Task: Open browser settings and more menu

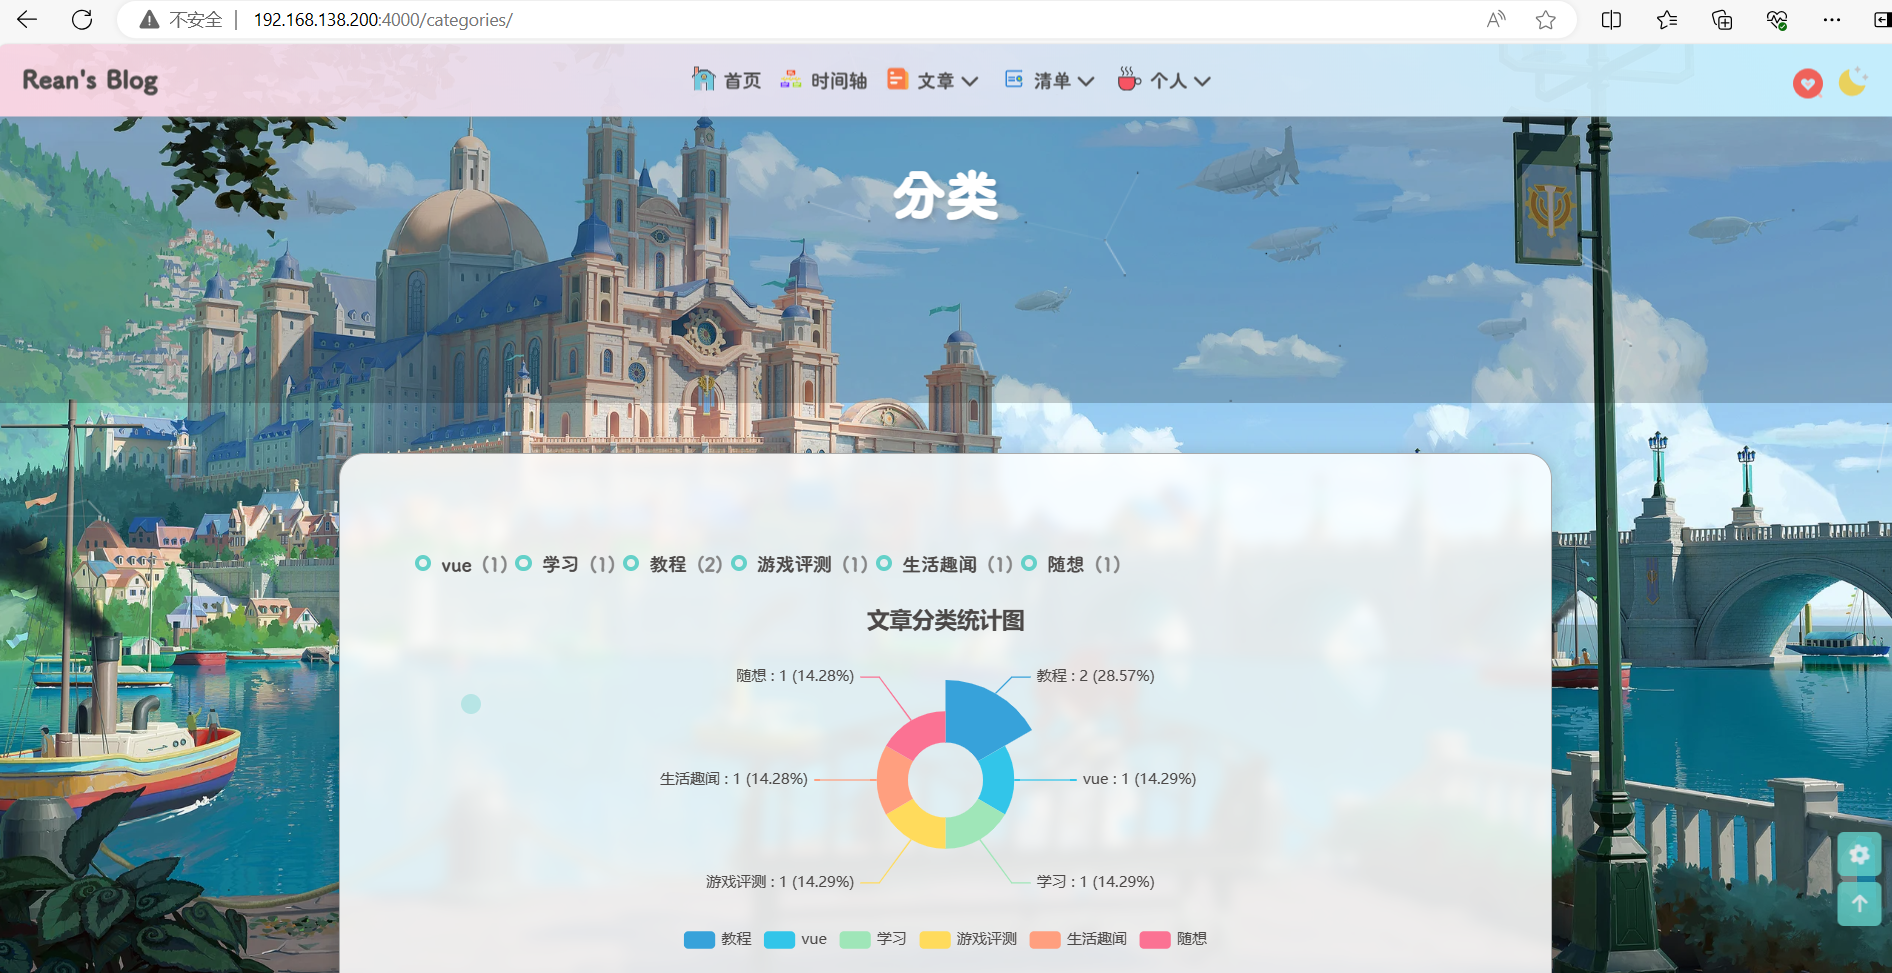Action: click(x=1832, y=20)
